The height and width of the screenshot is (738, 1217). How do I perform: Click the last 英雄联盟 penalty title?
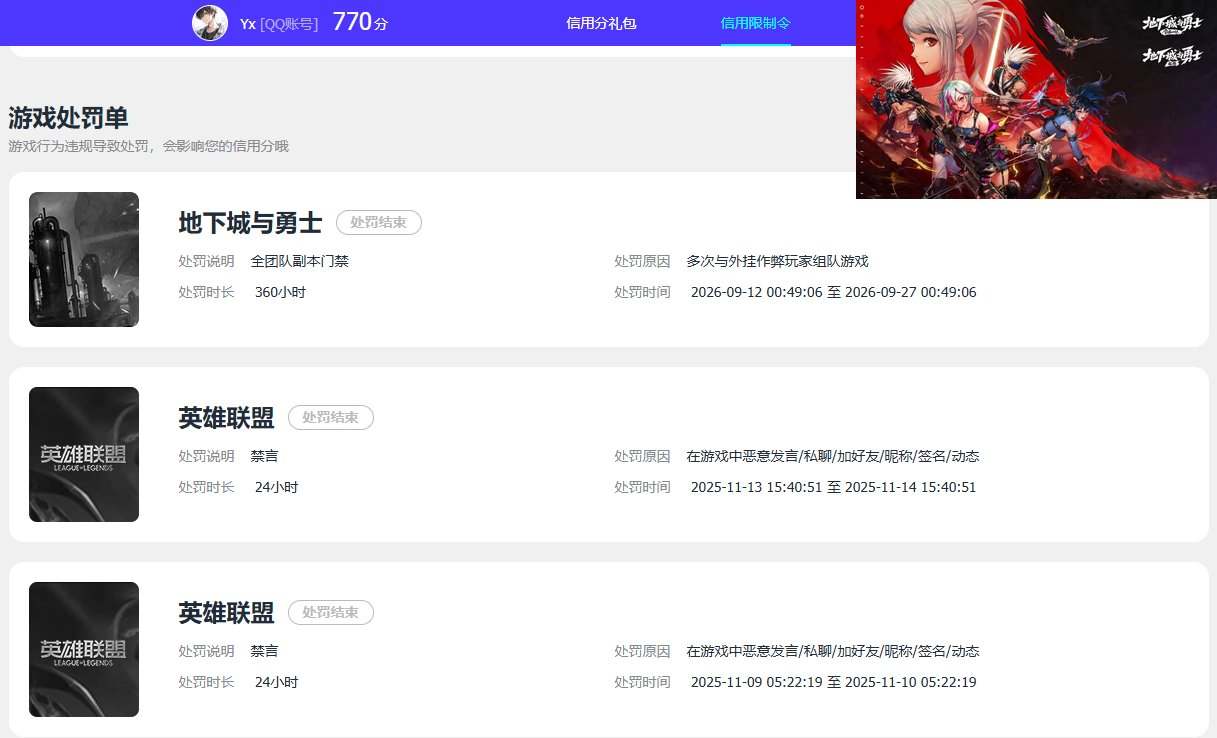point(226,612)
